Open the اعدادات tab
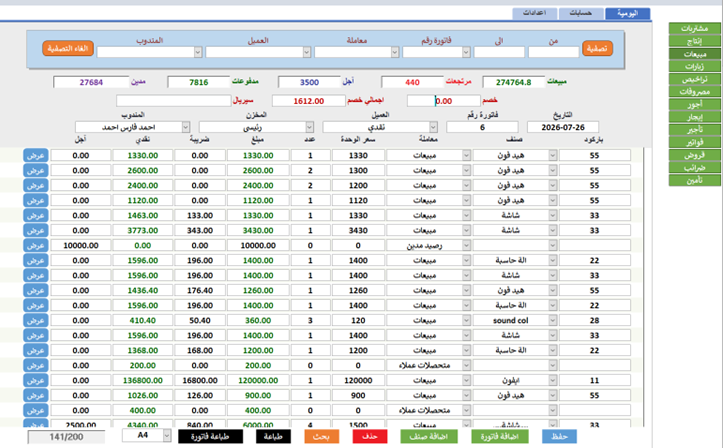 534,13
